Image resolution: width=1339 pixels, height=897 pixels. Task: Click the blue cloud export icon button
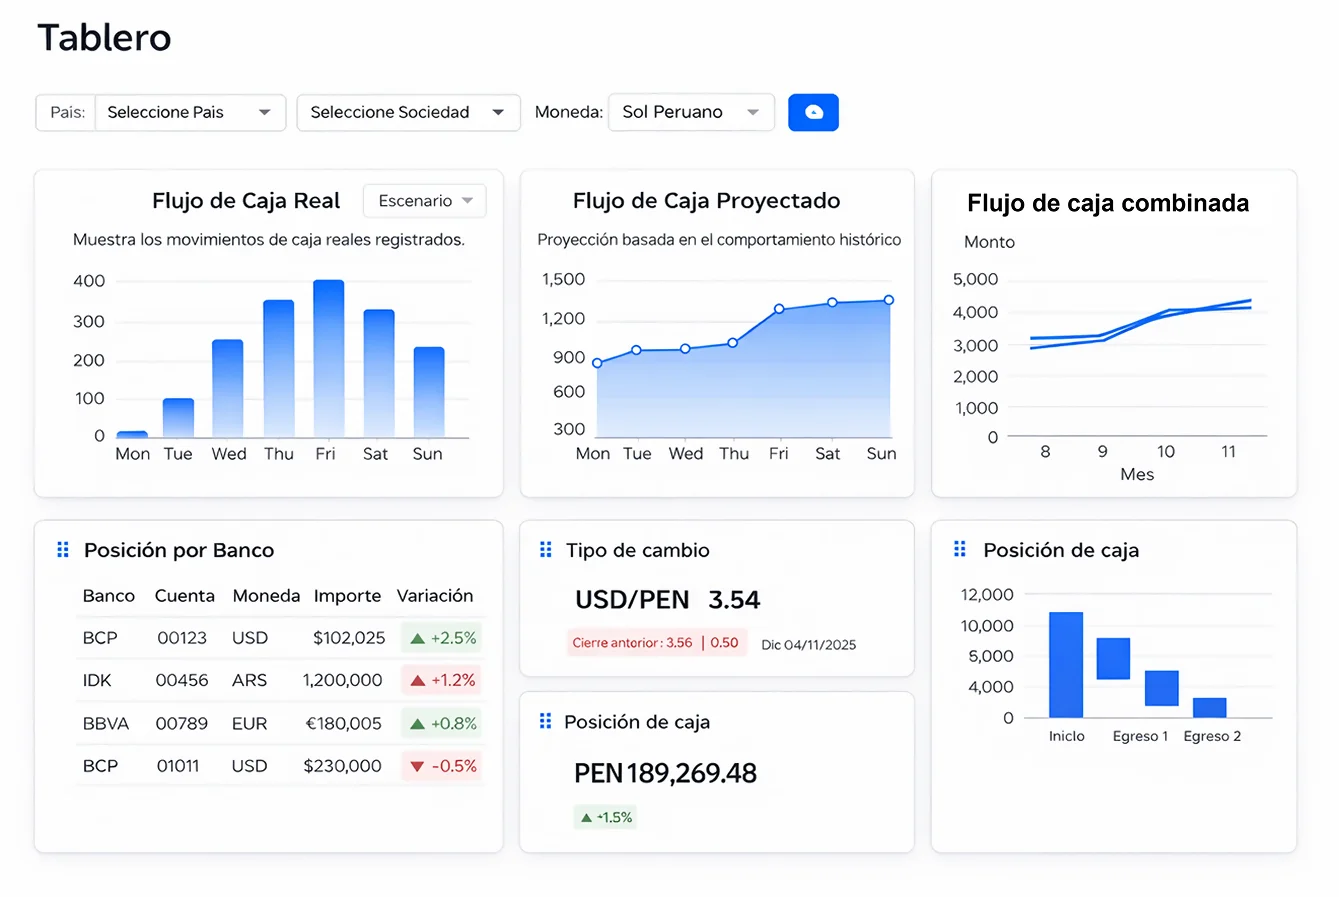point(813,112)
